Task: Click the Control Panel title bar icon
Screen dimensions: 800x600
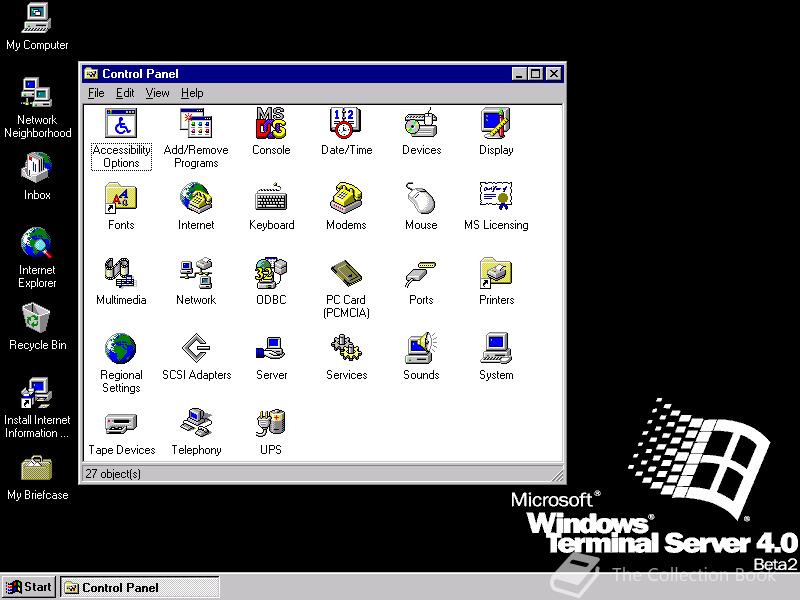Action: coord(91,74)
